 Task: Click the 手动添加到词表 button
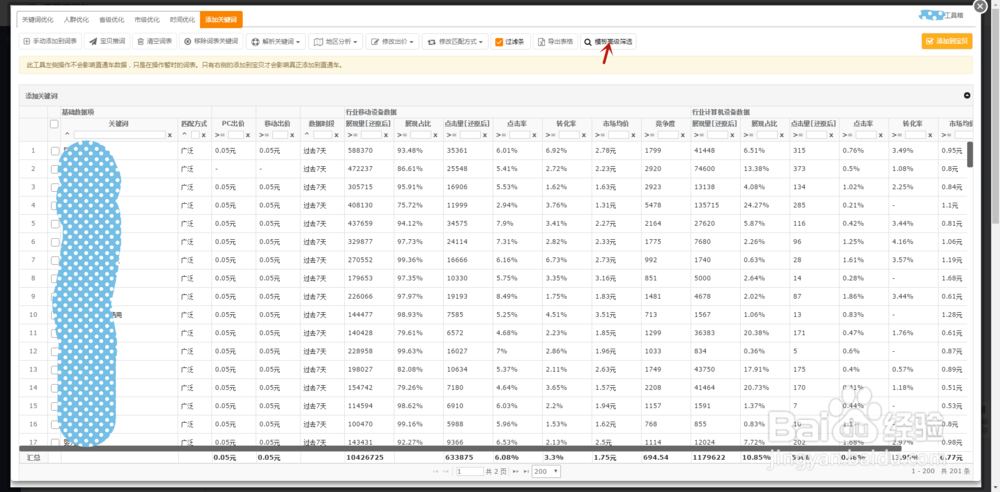(50, 41)
